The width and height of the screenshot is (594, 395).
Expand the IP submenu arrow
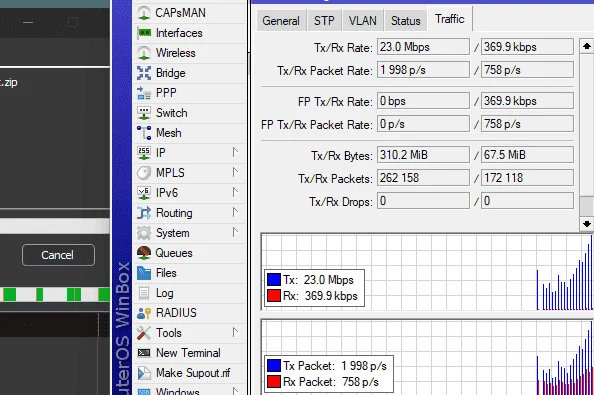click(x=235, y=152)
